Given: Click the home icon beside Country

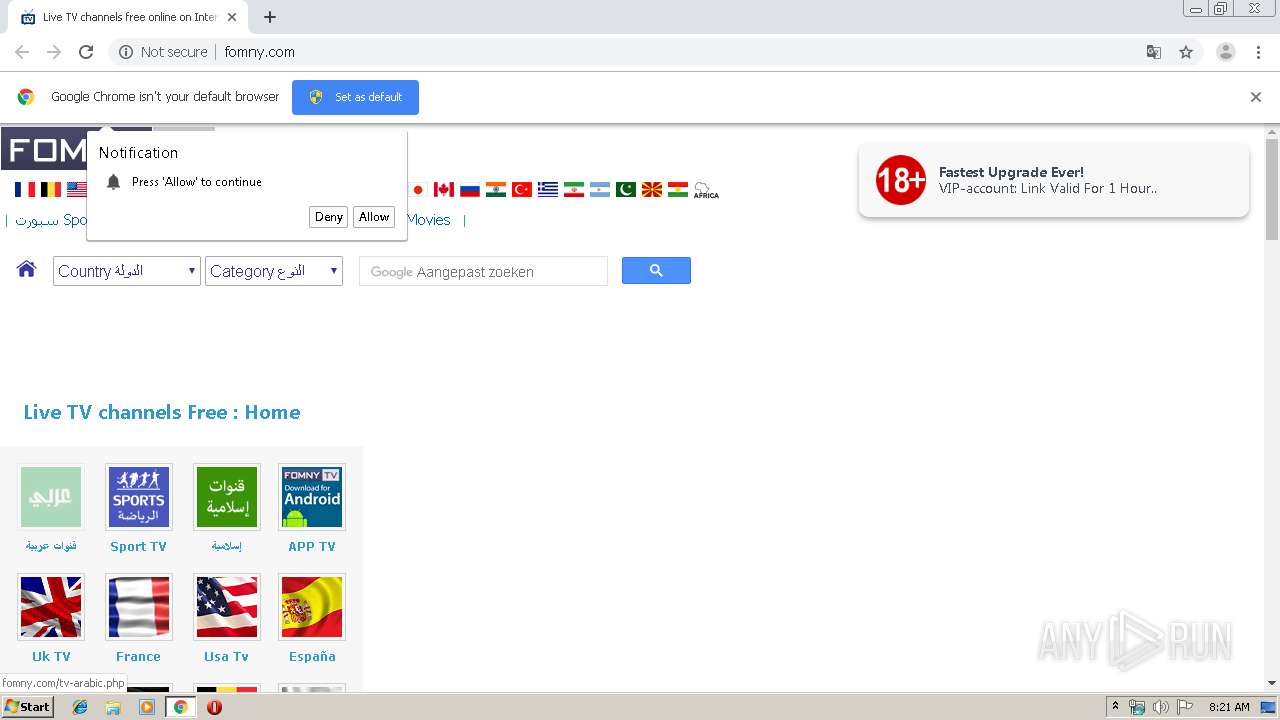Looking at the screenshot, I should click(x=27, y=269).
